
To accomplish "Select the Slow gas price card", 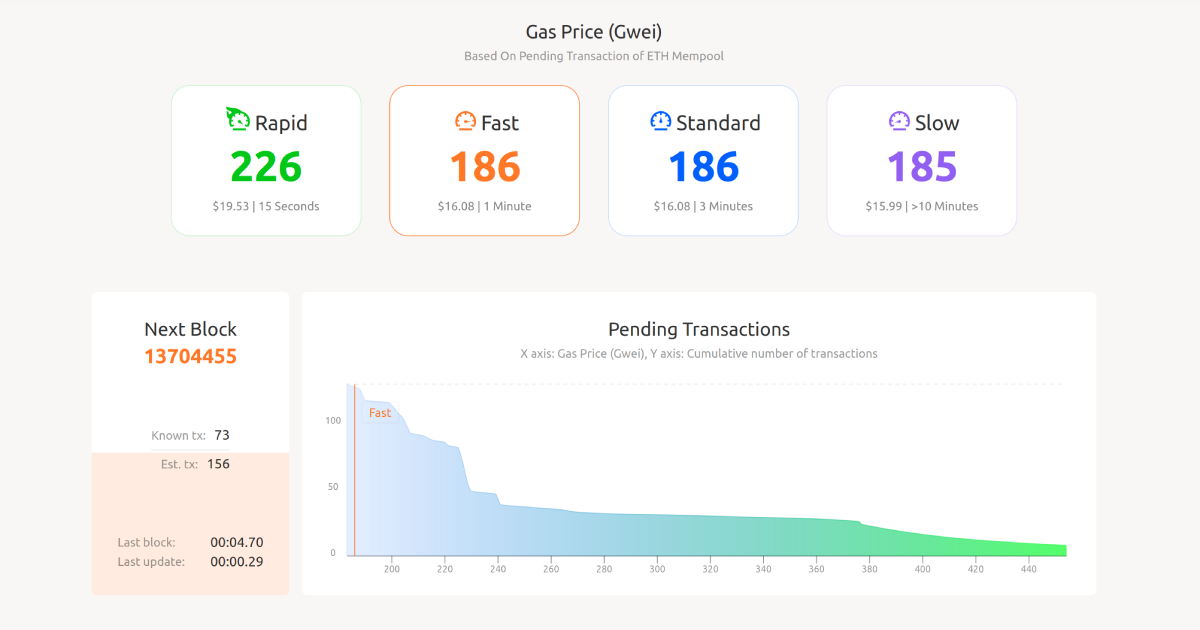I will coord(921,160).
